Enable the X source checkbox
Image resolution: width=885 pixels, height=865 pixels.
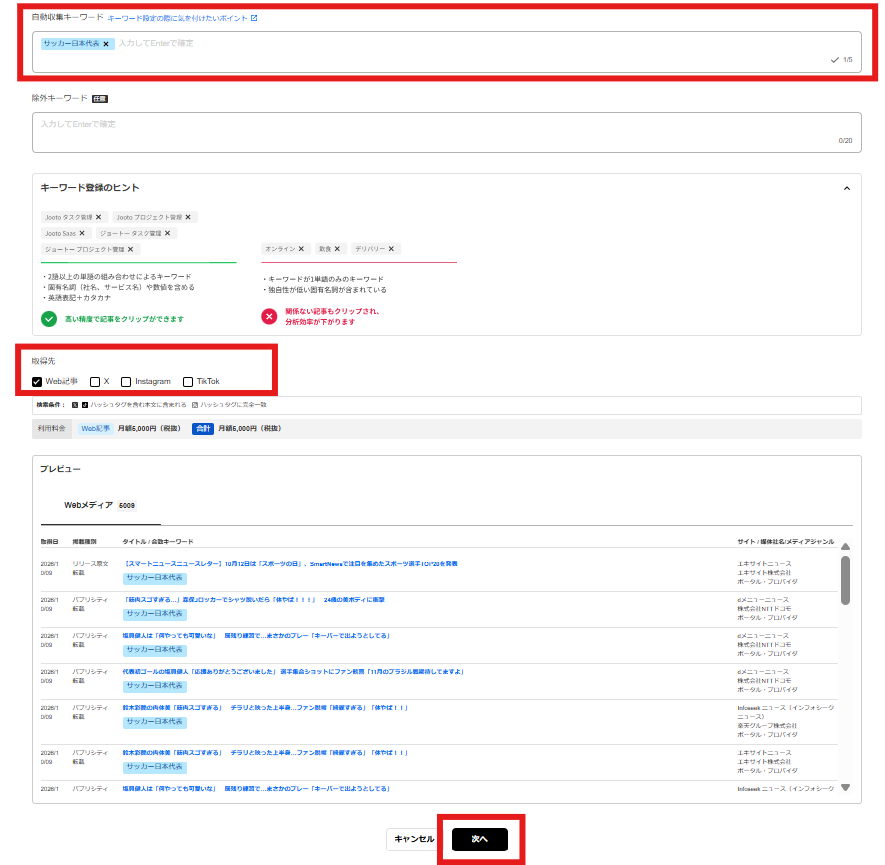[x=95, y=382]
